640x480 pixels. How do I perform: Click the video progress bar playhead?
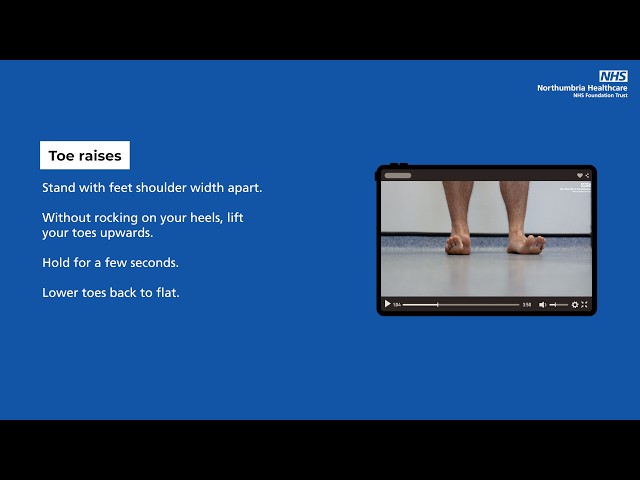click(438, 304)
